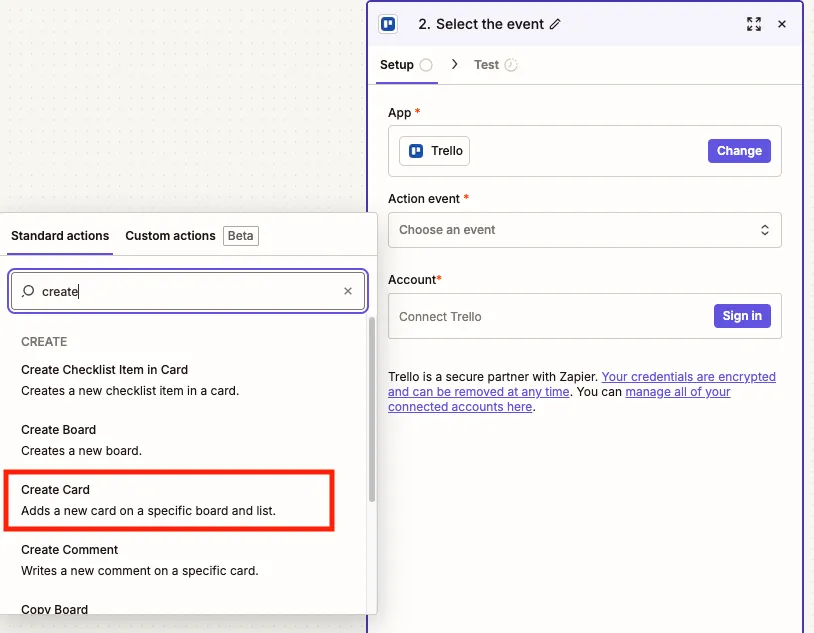Close the Select the event panel
Screen dimensions: 814x633
pyautogui.click(x=782, y=24)
